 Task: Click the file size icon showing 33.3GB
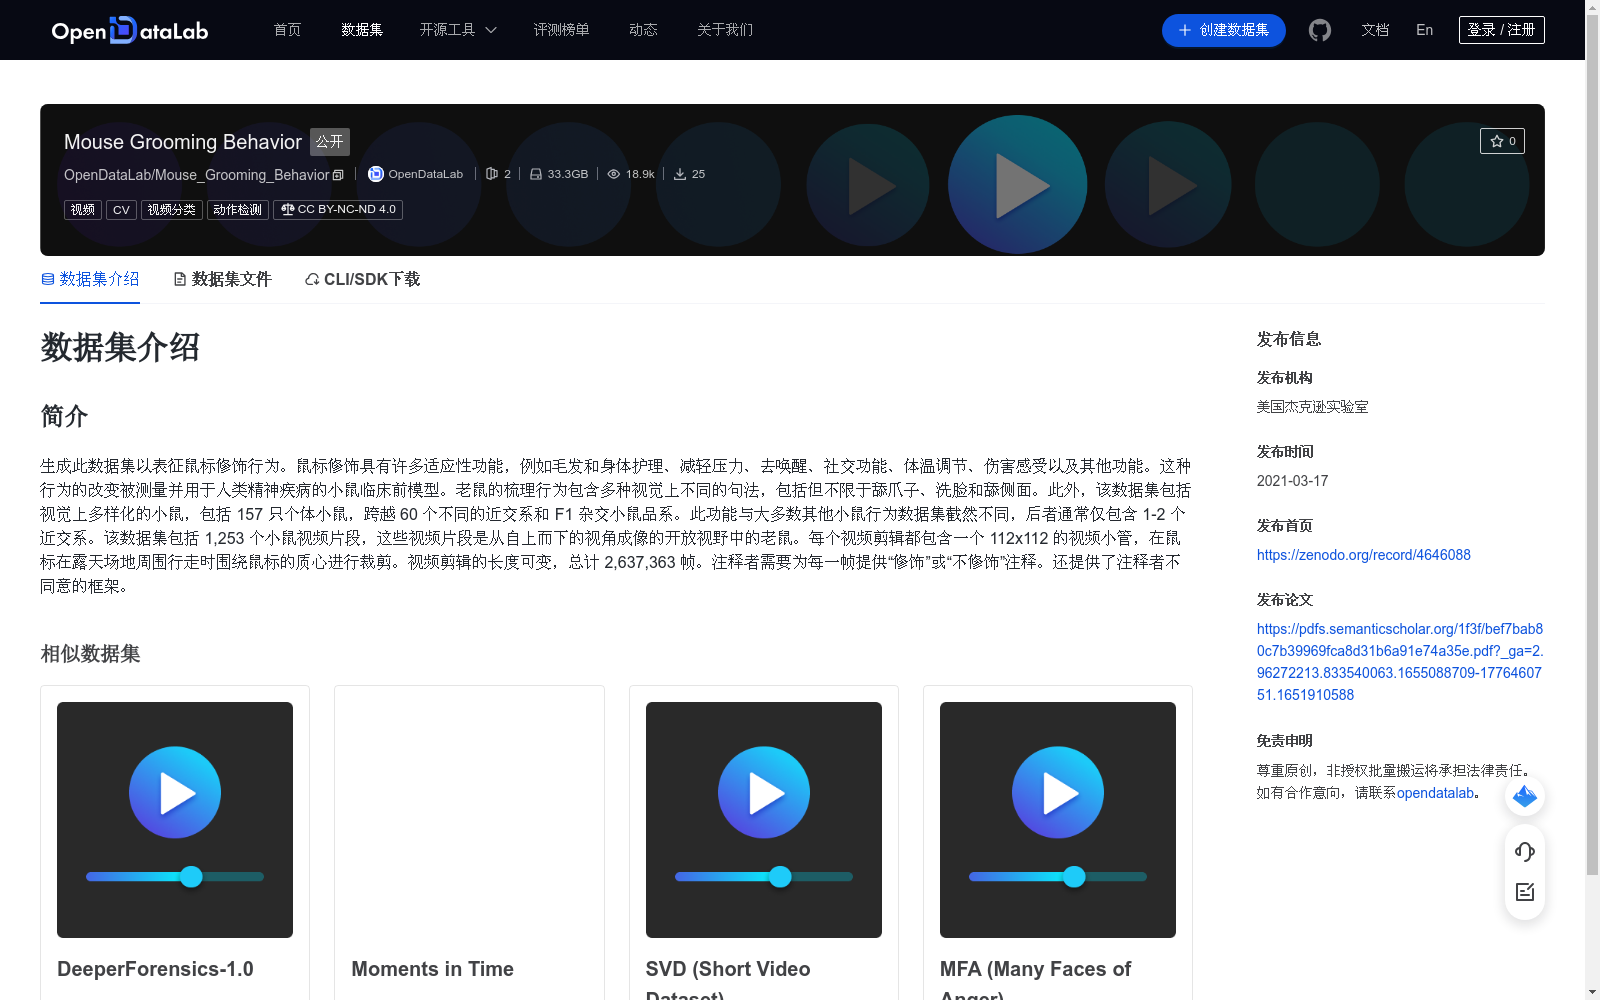pyautogui.click(x=536, y=174)
